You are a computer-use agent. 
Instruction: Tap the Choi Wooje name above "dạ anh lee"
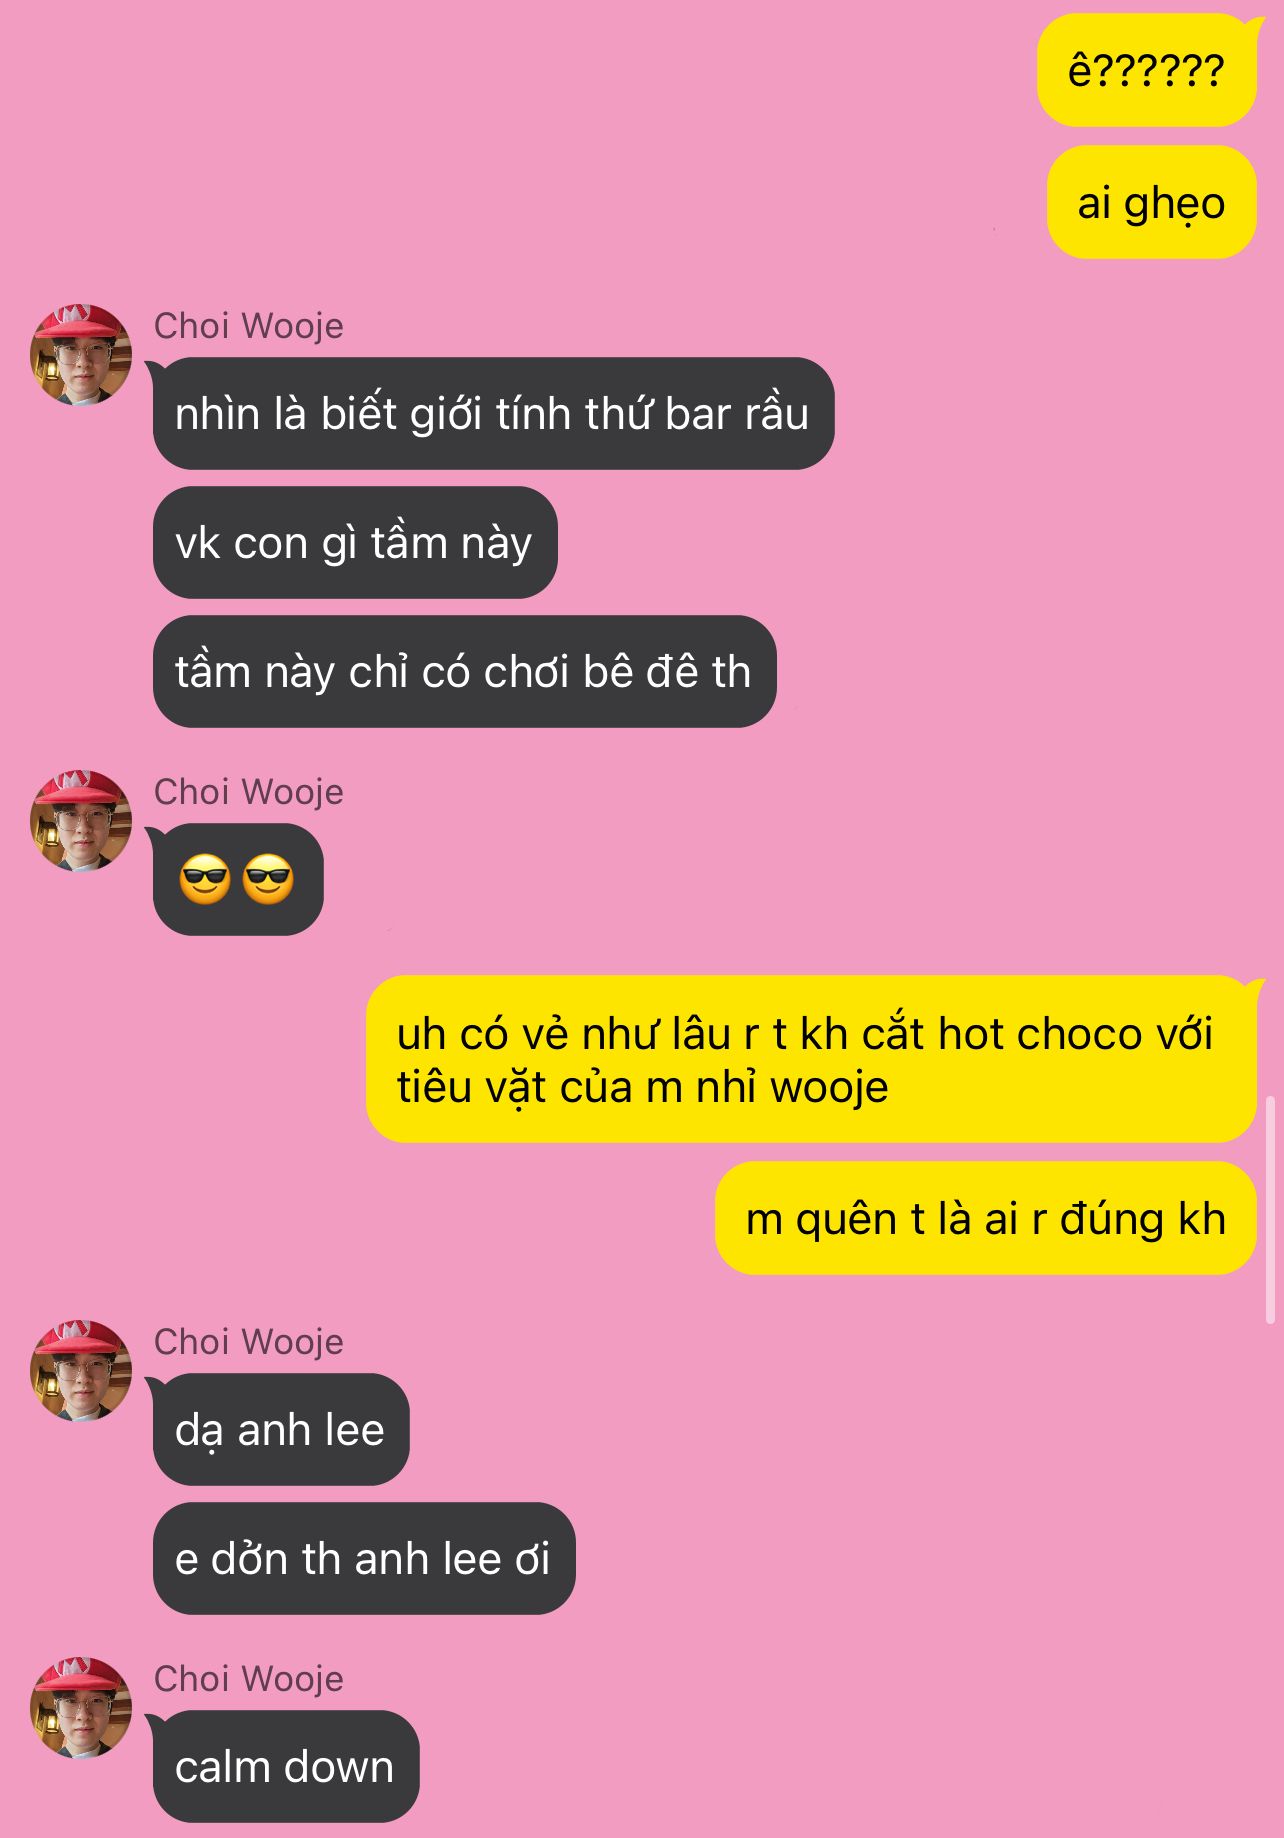(248, 1342)
